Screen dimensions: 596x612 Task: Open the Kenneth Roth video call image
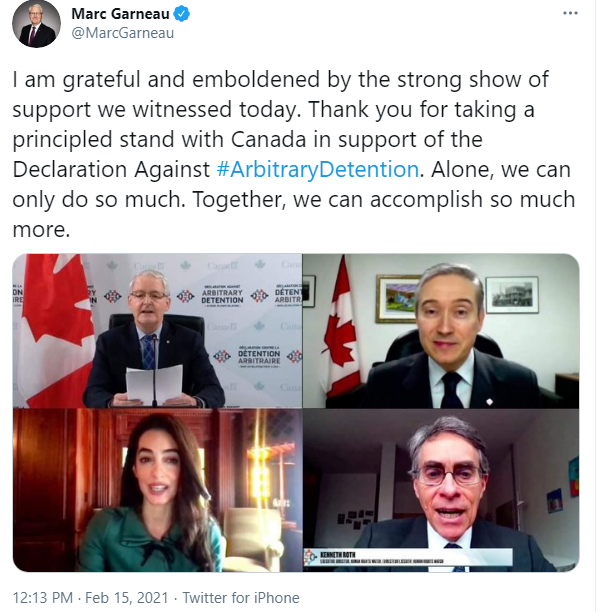(441, 491)
